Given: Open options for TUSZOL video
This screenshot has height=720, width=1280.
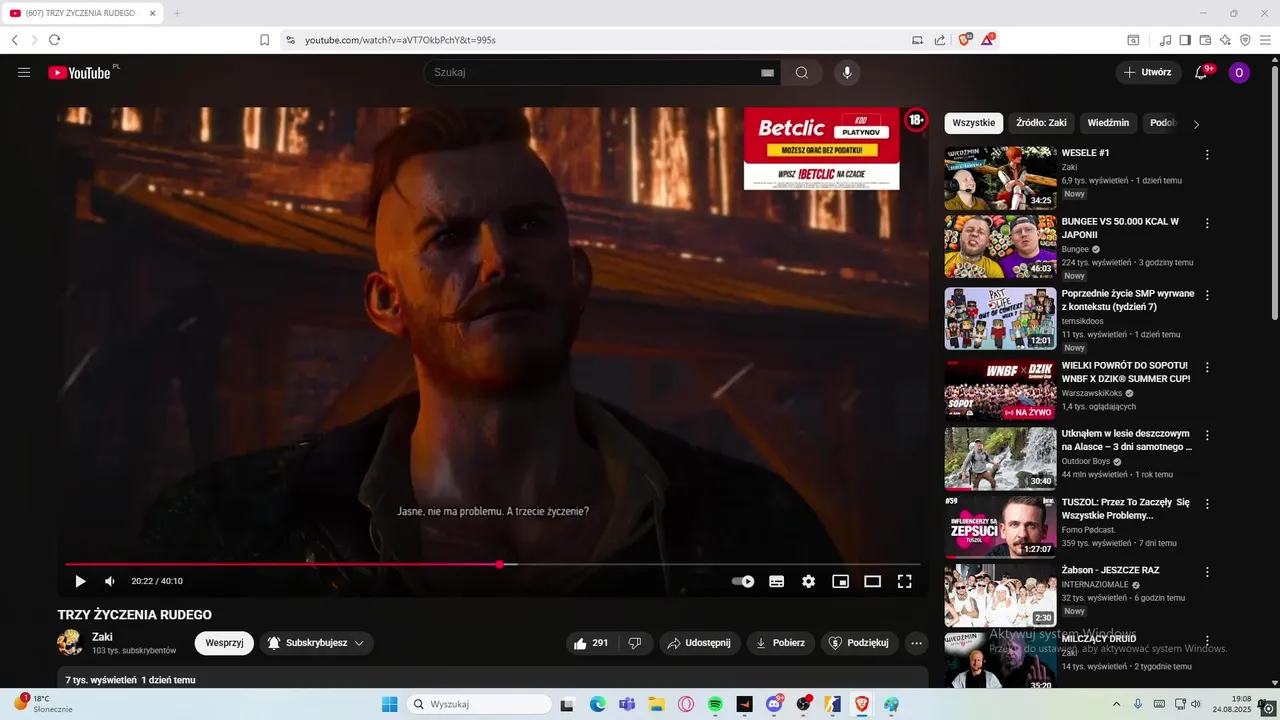Looking at the screenshot, I should coord(1207,504).
